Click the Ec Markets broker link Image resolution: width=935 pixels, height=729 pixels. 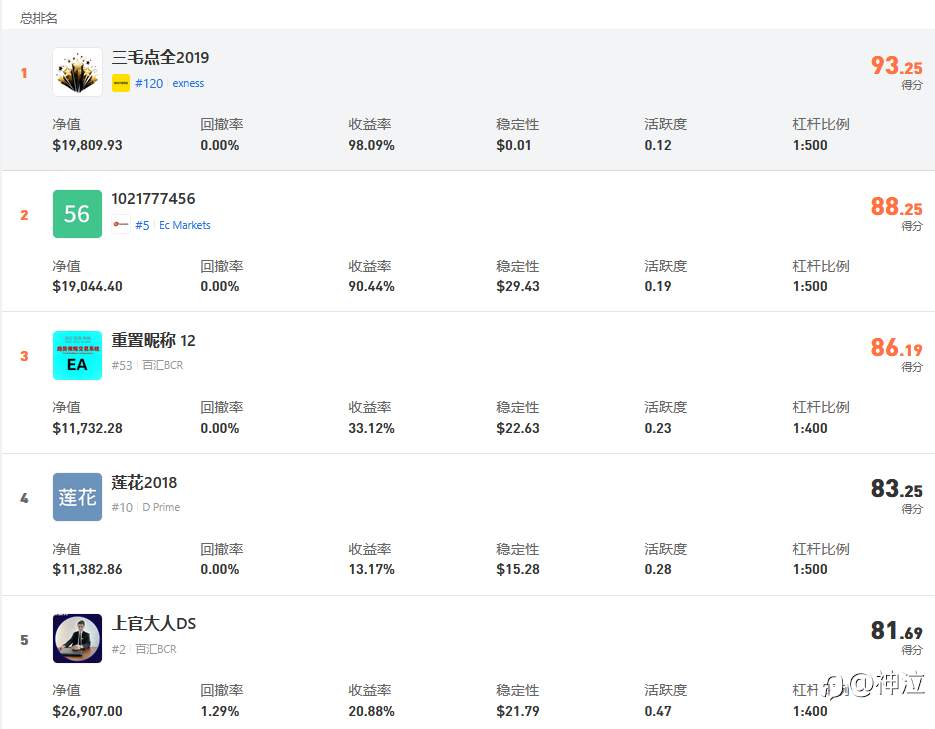(x=185, y=225)
